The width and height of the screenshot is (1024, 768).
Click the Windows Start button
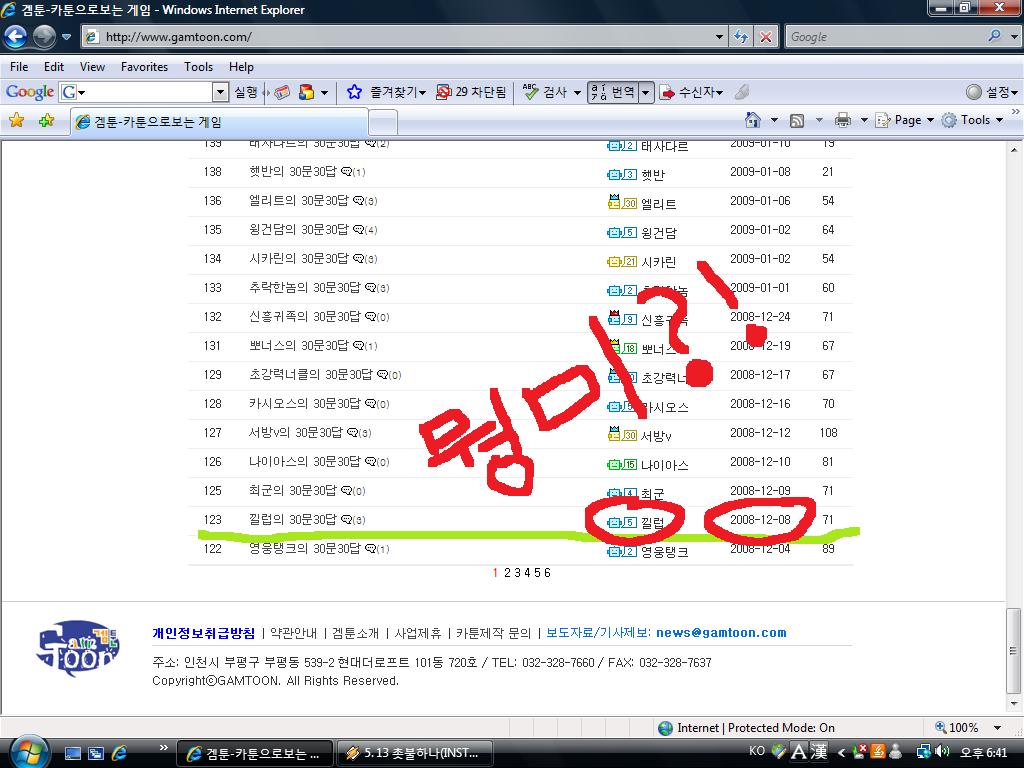(27, 751)
